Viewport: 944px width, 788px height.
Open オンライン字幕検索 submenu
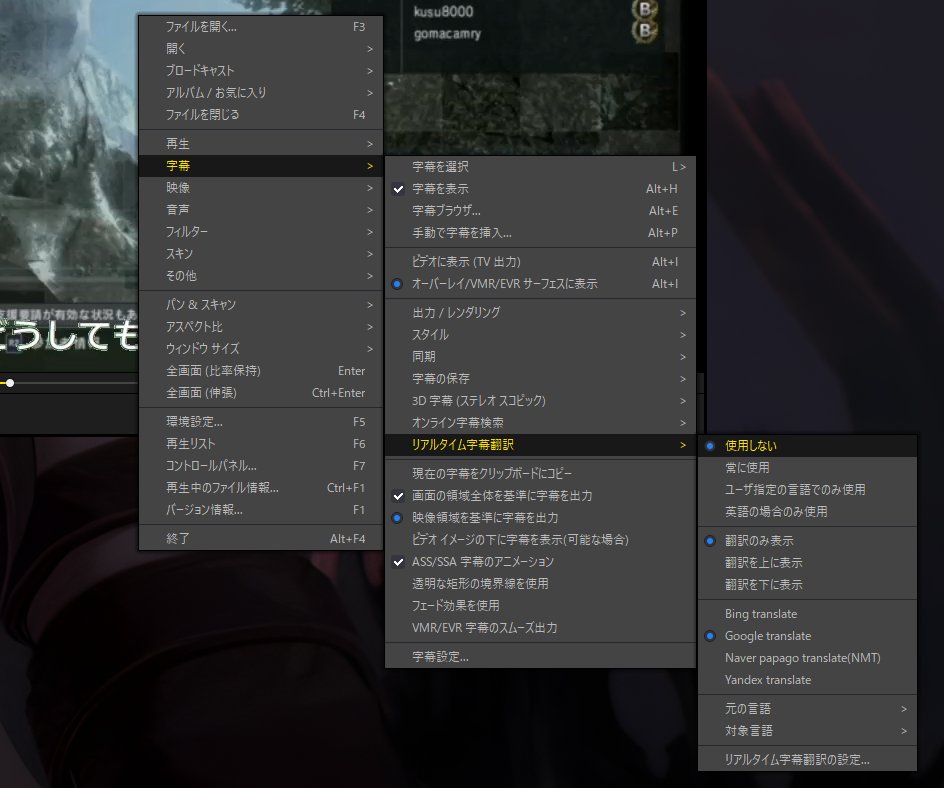[x=540, y=423]
